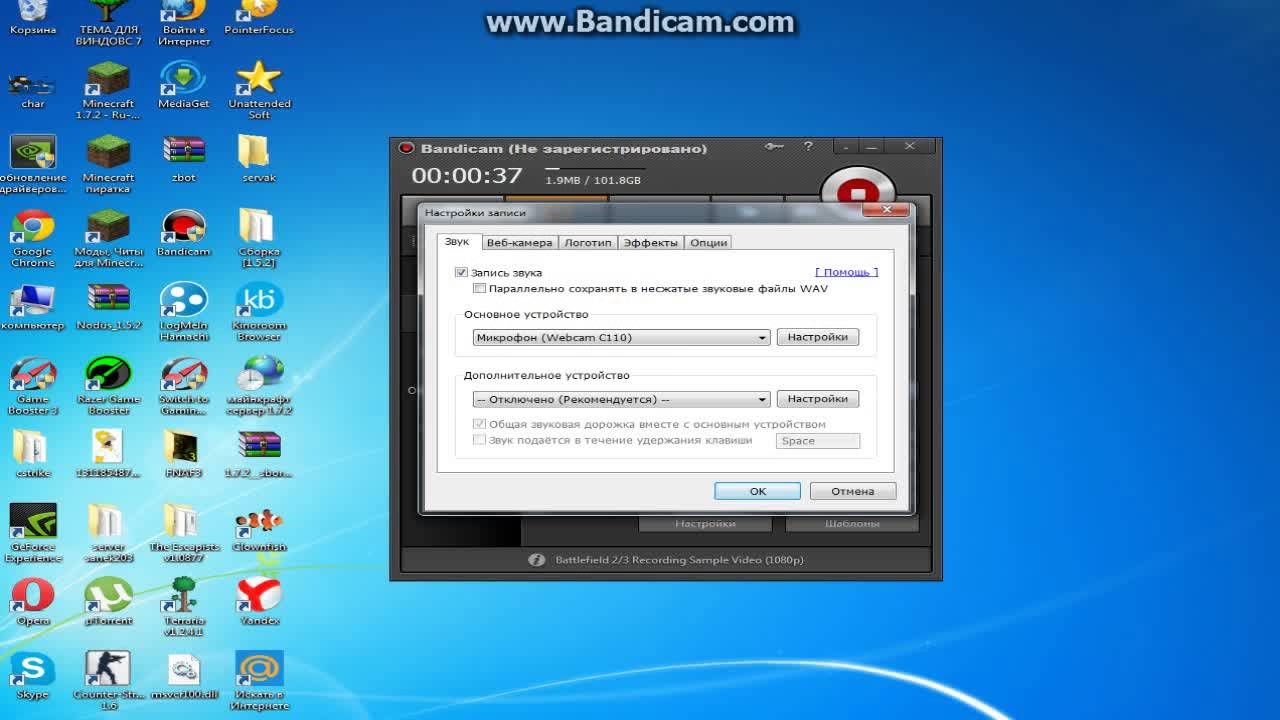The height and width of the screenshot is (720, 1280).
Task: Click the key registration icon in Bandicam title bar
Action: click(x=774, y=147)
